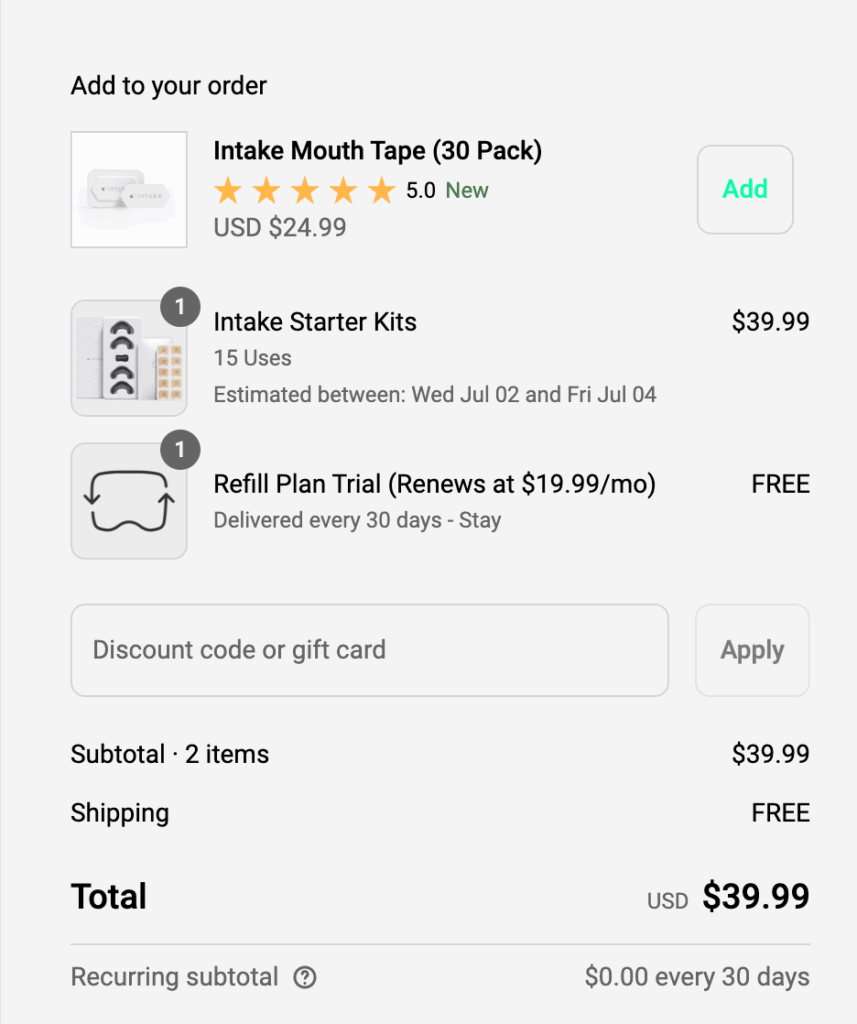Screen dimensions: 857x1024
Task: Click the Intake Starter Kits item title
Action: coord(315,322)
